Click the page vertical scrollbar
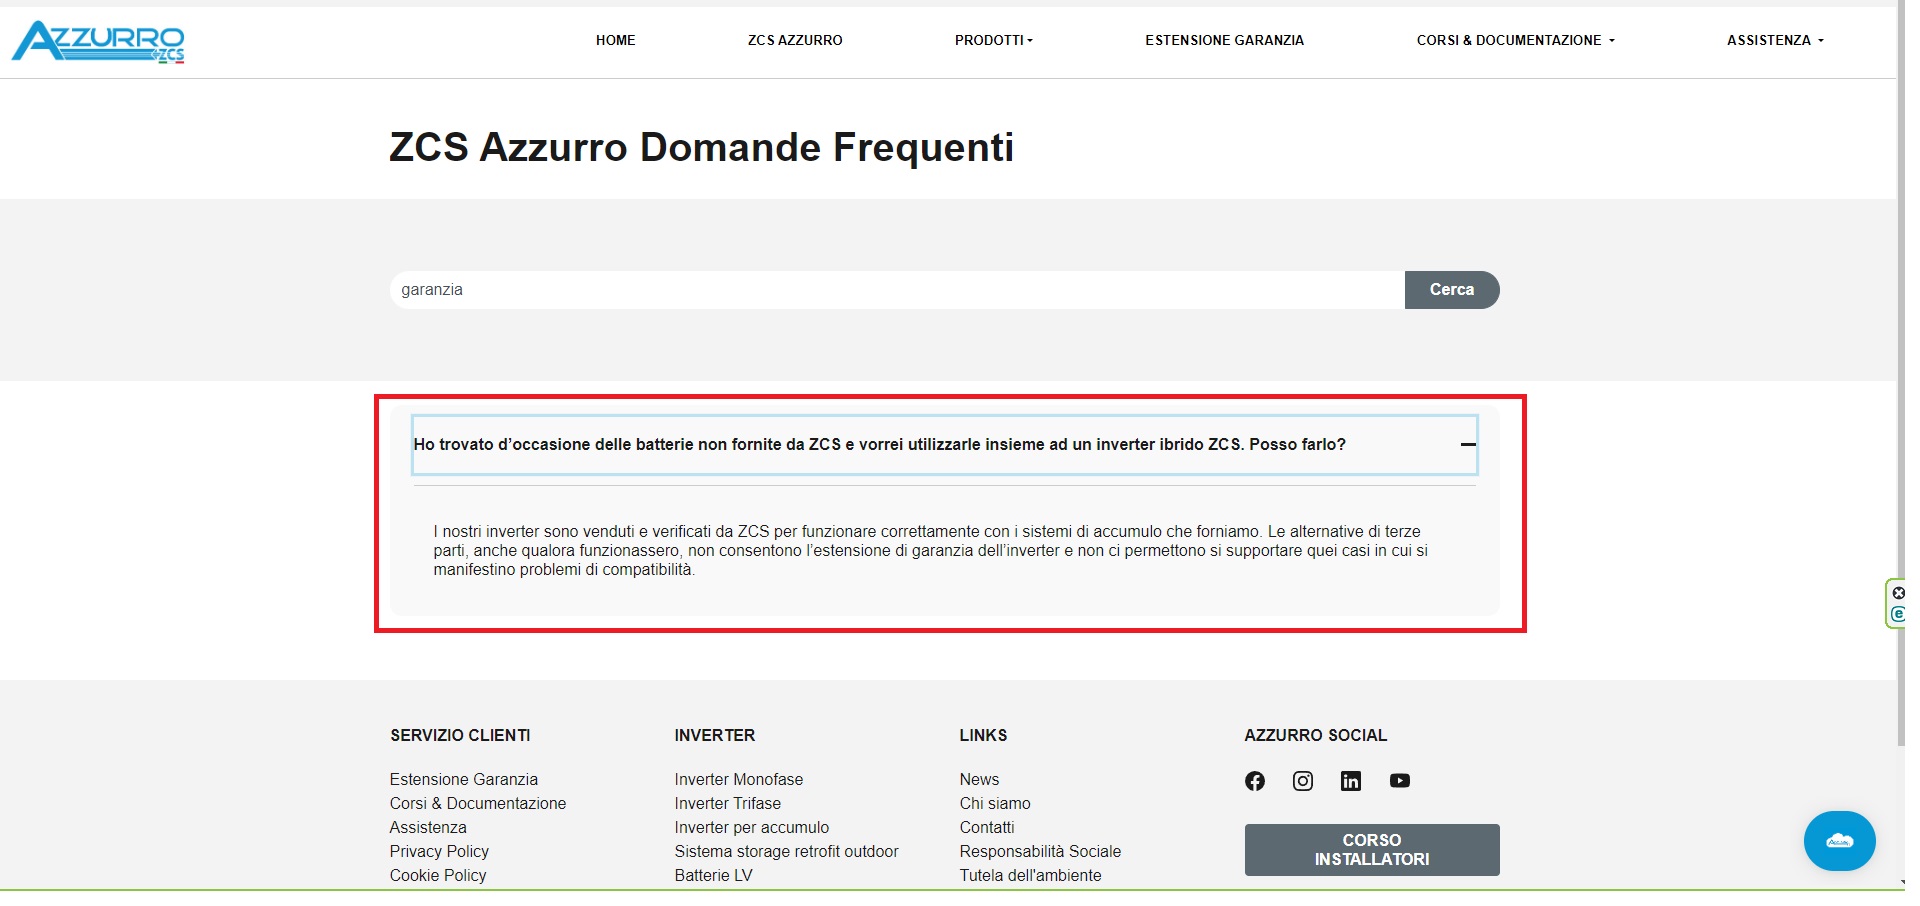Screen dimensions: 1920x906 (1901, 372)
